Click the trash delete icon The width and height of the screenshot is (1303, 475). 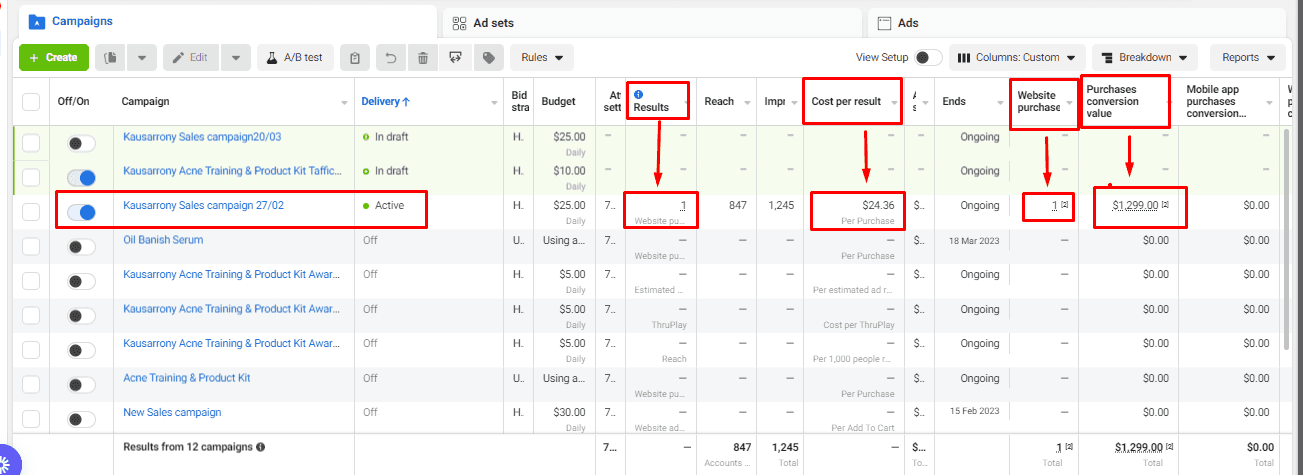tap(423, 58)
